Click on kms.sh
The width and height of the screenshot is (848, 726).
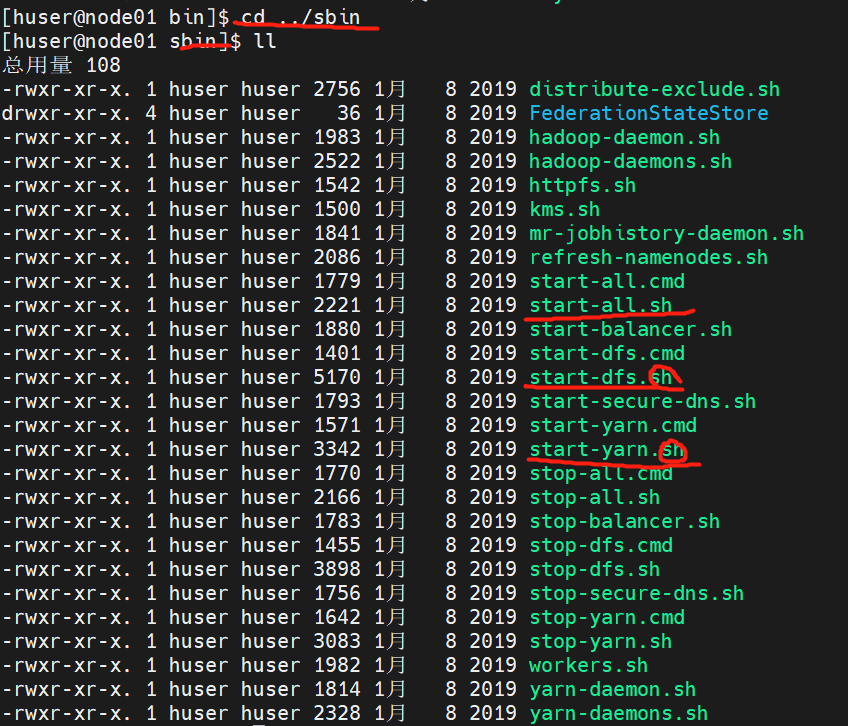[x=565, y=209]
